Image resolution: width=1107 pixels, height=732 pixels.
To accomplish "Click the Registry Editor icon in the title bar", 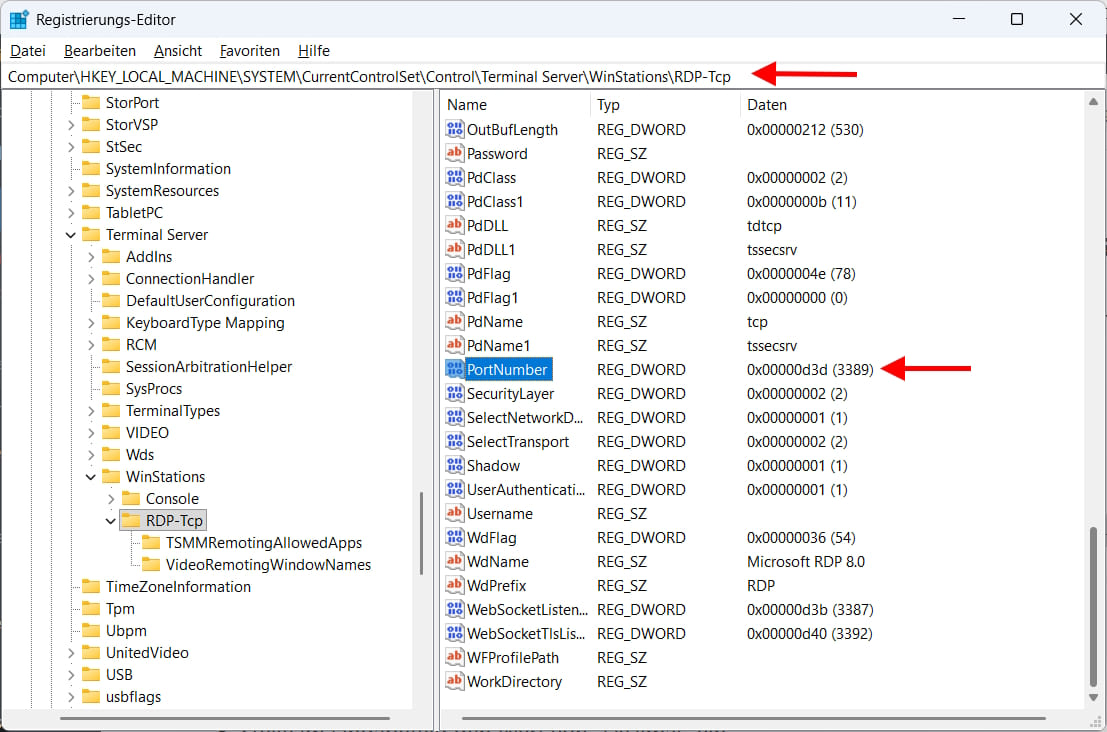I will tap(18, 18).
